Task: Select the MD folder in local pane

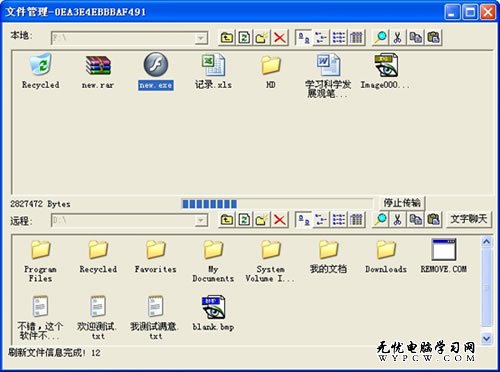Action: click(271, 72)
